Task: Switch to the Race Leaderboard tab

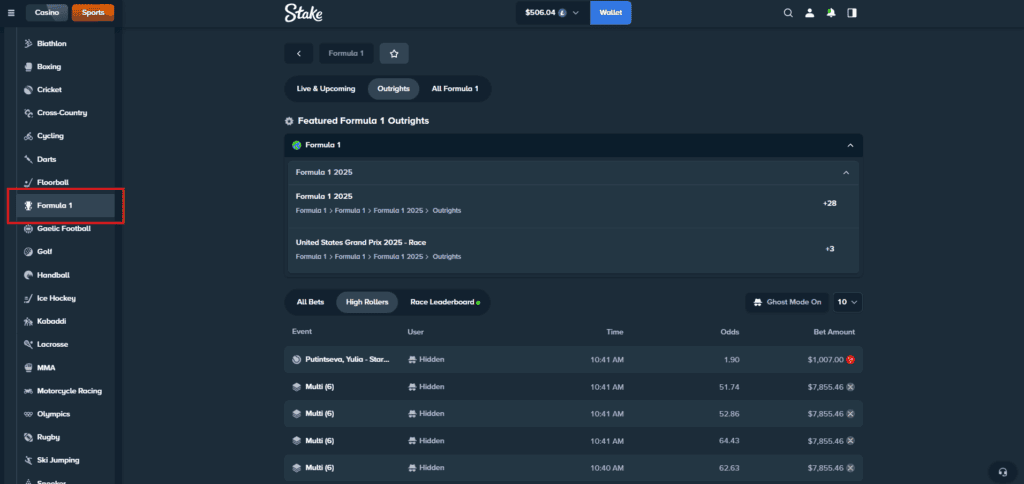Action: tap(444, 302)
